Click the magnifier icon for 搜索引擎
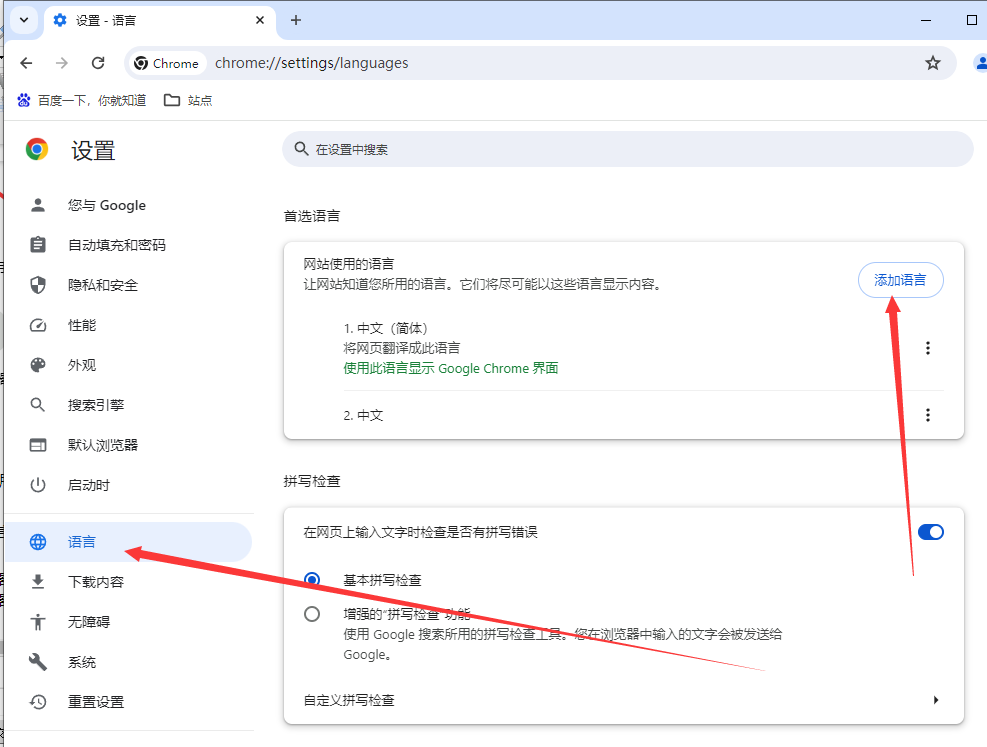 [x=38, y=405]
